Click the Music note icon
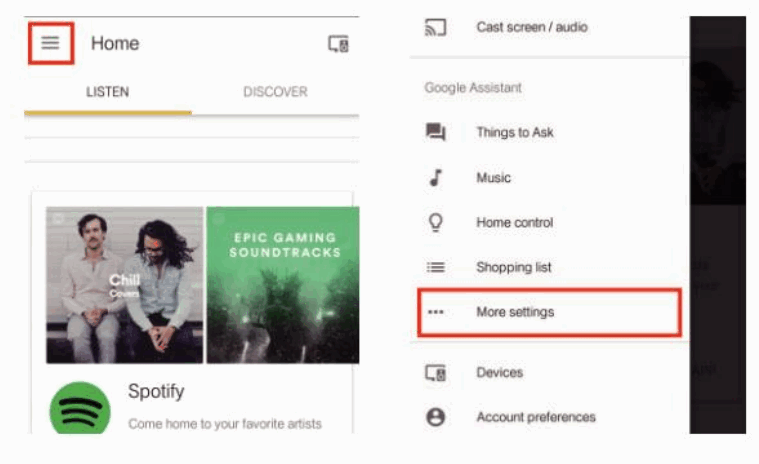 435,178
